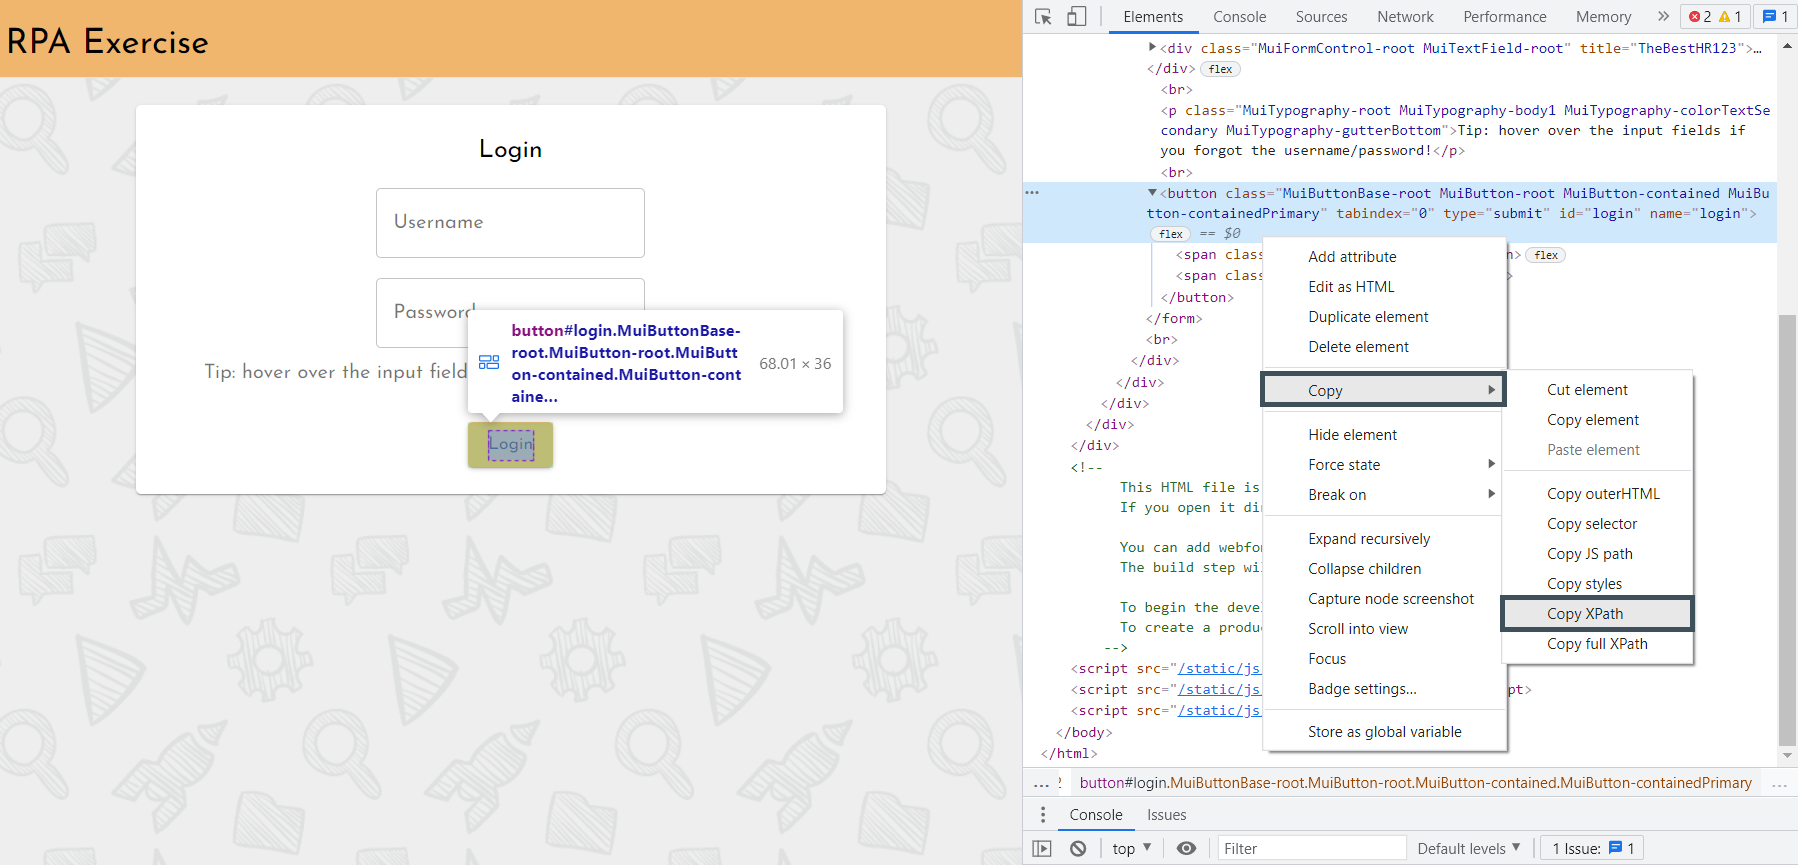Open the console drawer three-dot menu

[x=1043, y=814]
